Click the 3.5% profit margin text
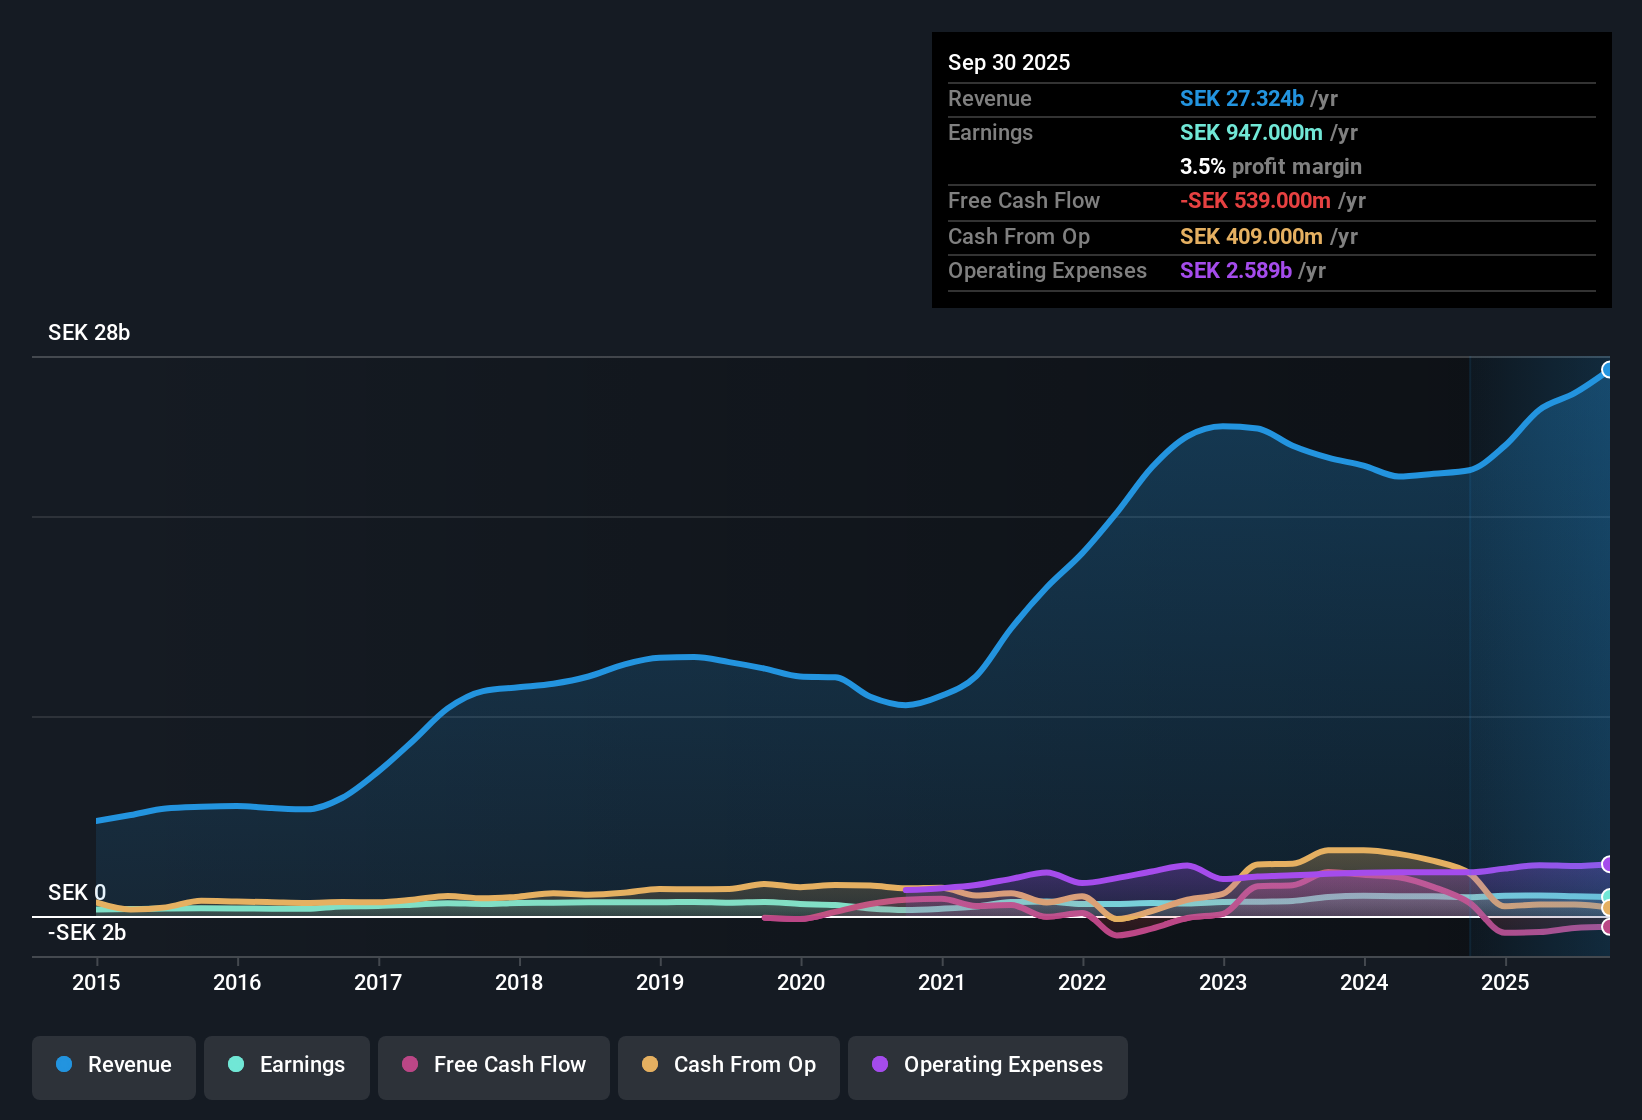1642x1120 pixels. tap(1271, 167)
